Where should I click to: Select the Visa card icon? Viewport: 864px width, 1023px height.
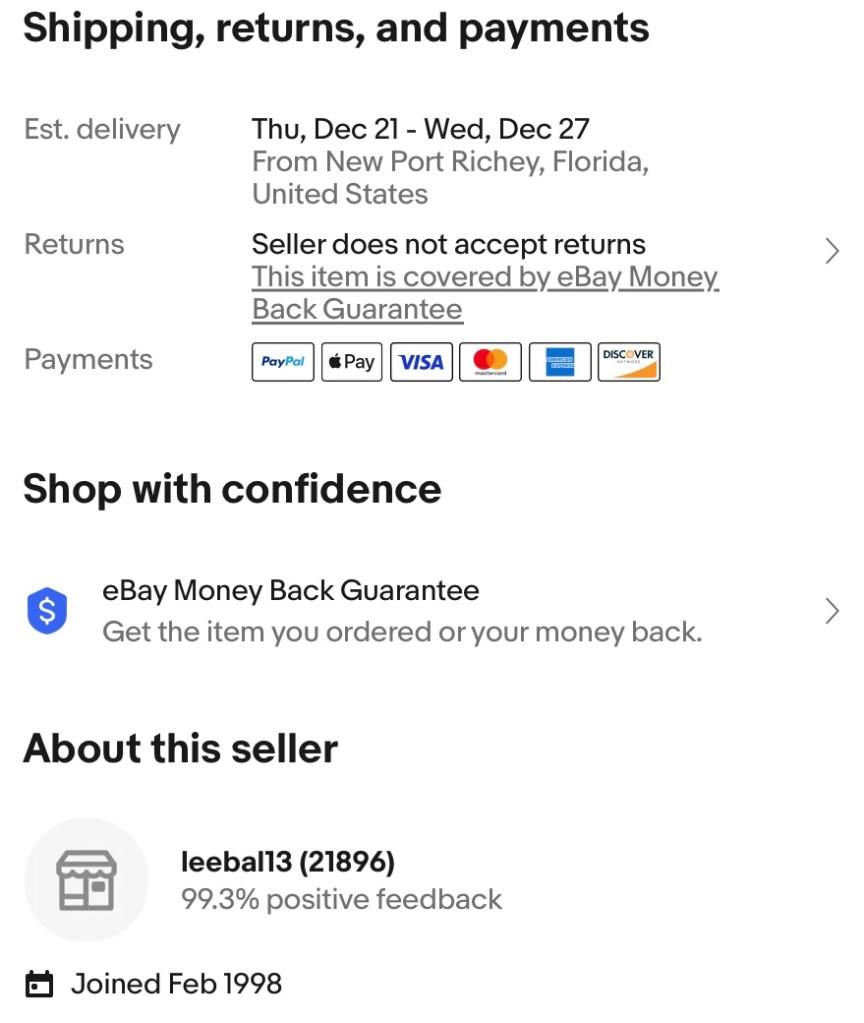click(x=421, y=362)
